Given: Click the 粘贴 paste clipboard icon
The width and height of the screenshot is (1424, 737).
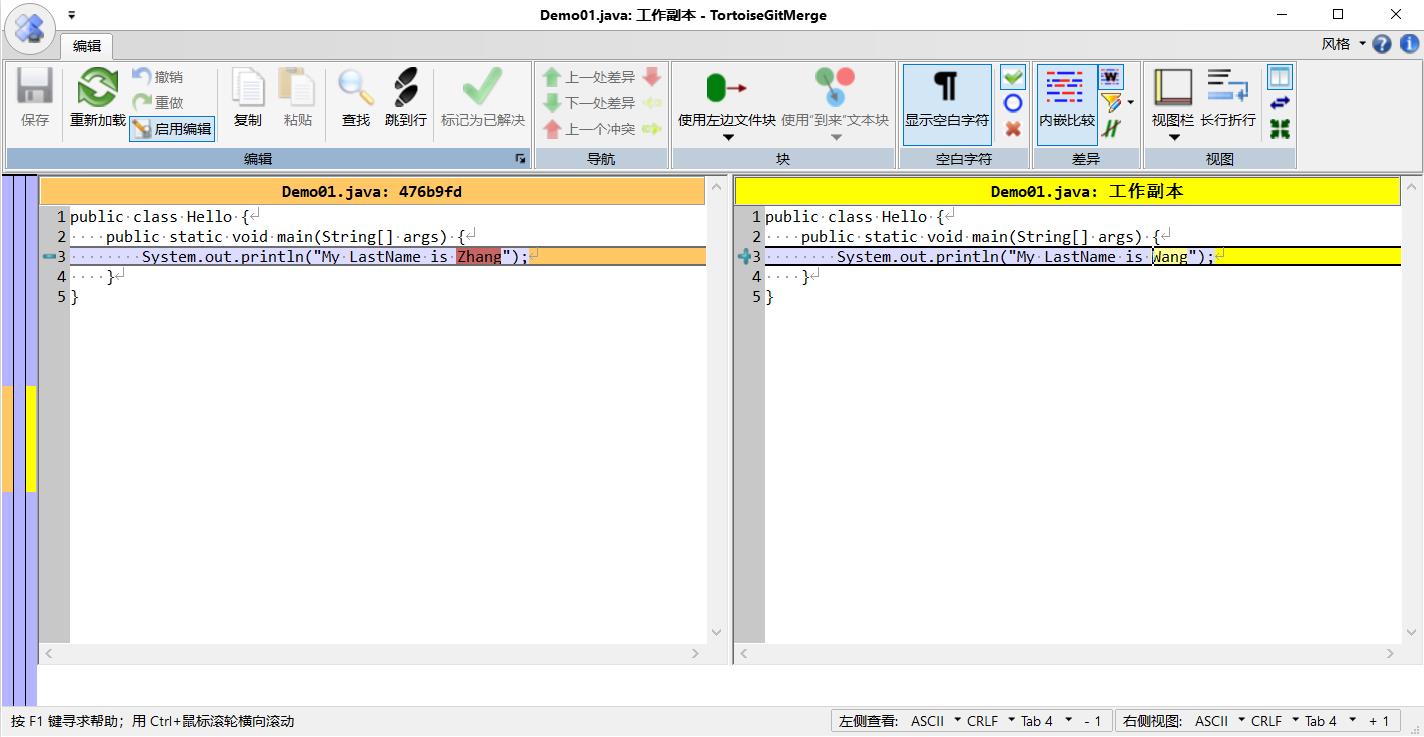Looking at the screenshot, I should [x=297, y=88].
